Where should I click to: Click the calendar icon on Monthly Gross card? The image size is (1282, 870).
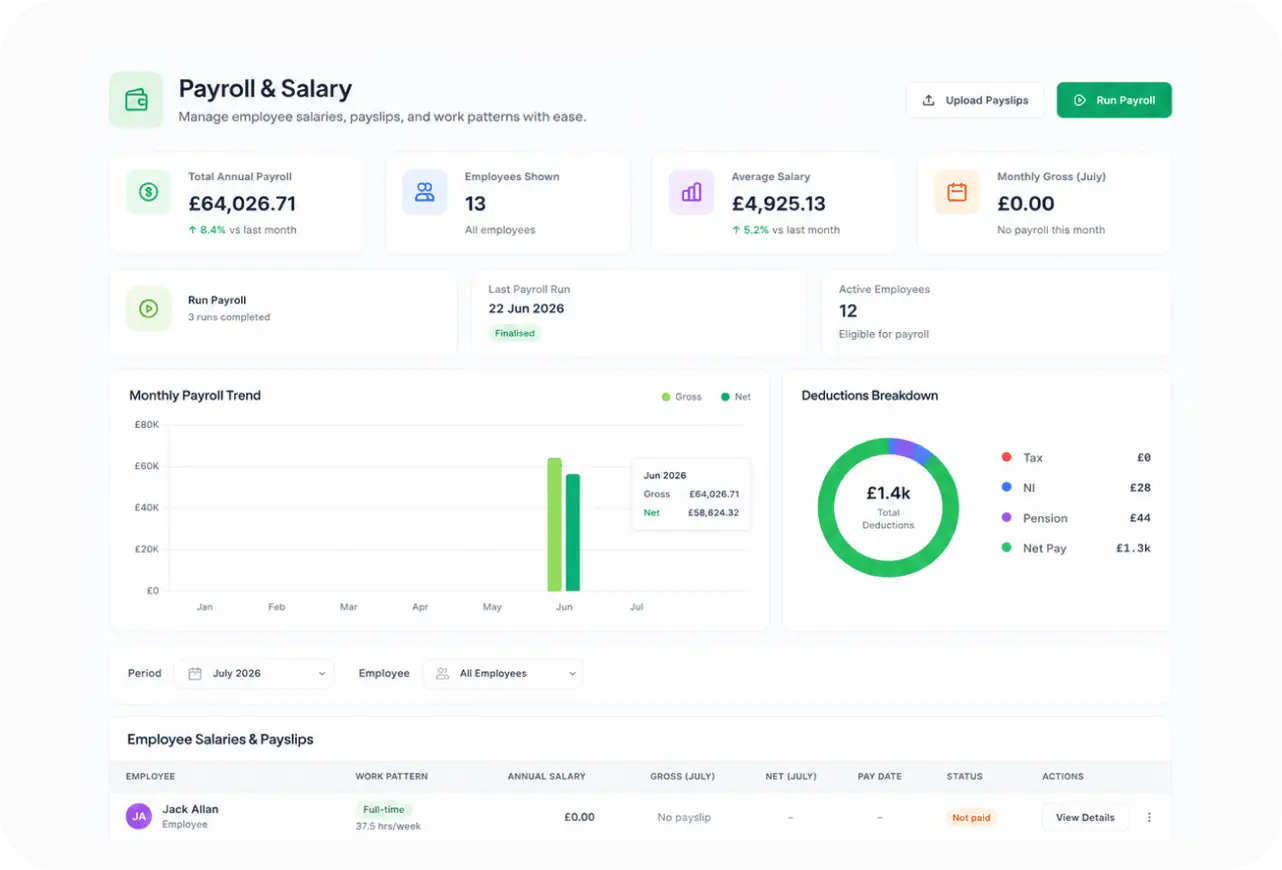(x=957, y=192)
